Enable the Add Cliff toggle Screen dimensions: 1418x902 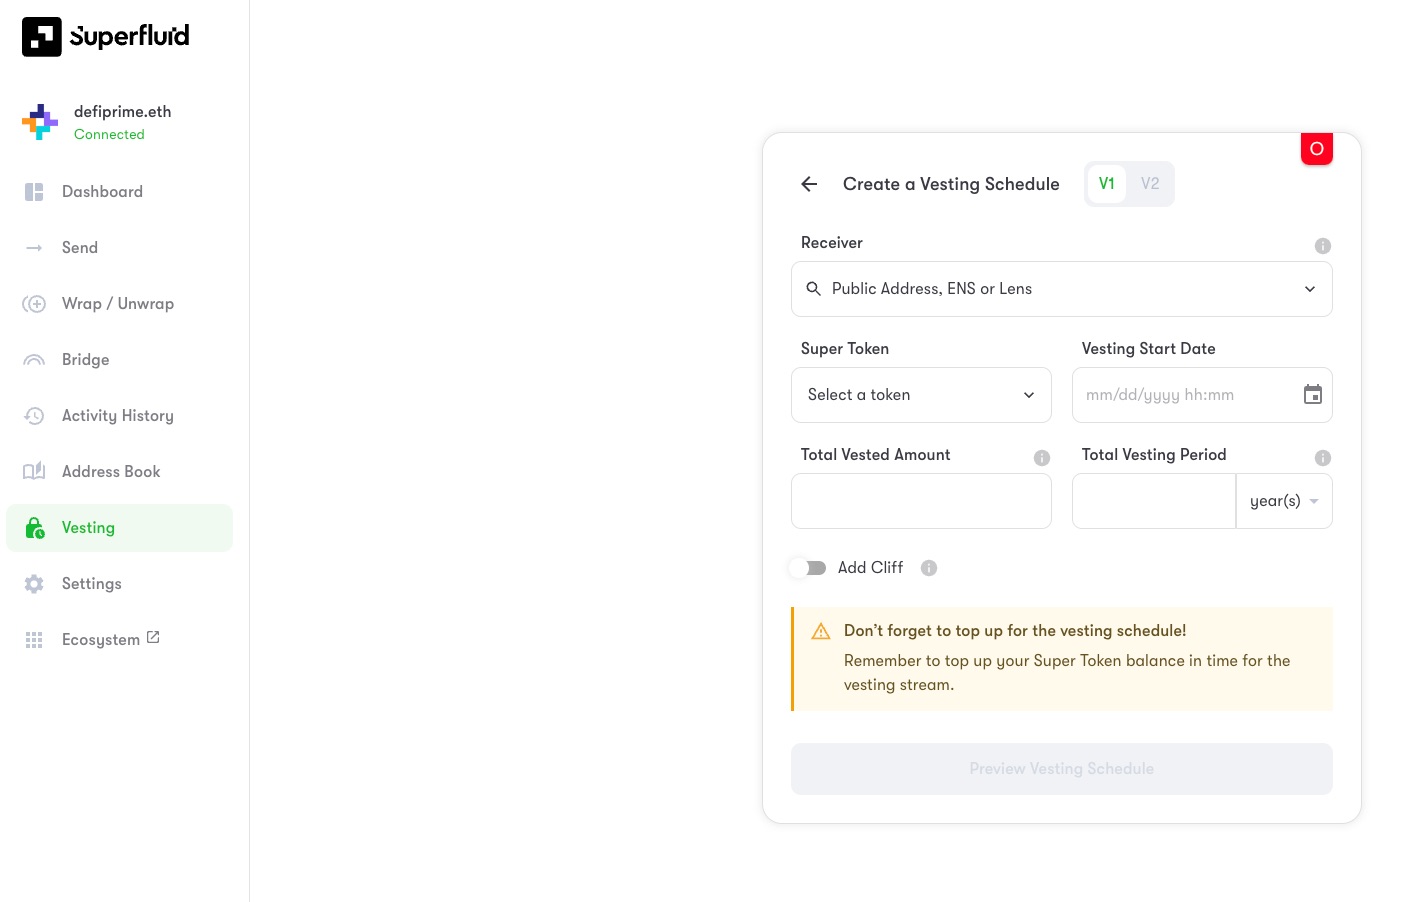808,568
